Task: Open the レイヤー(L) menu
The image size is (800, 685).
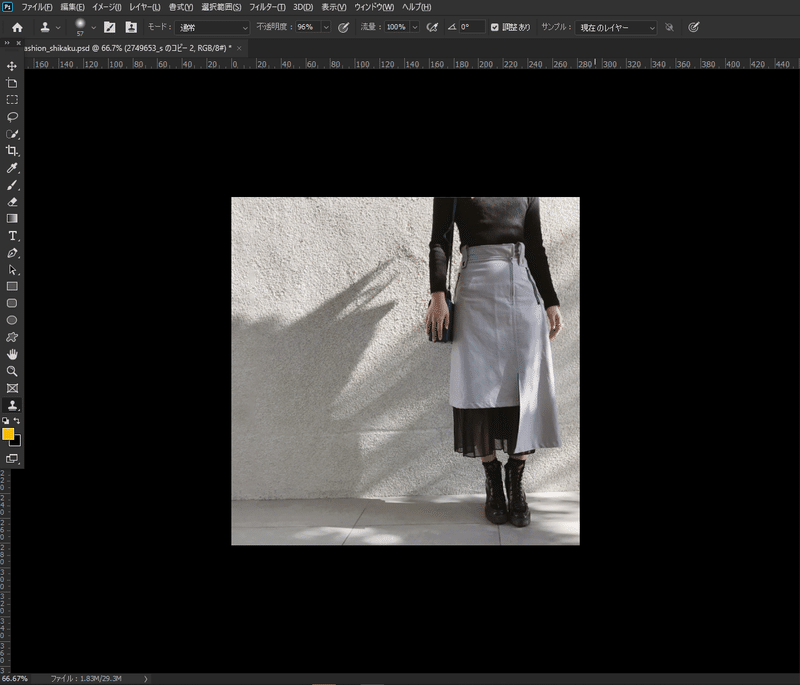Action: (x=145, y=7)
